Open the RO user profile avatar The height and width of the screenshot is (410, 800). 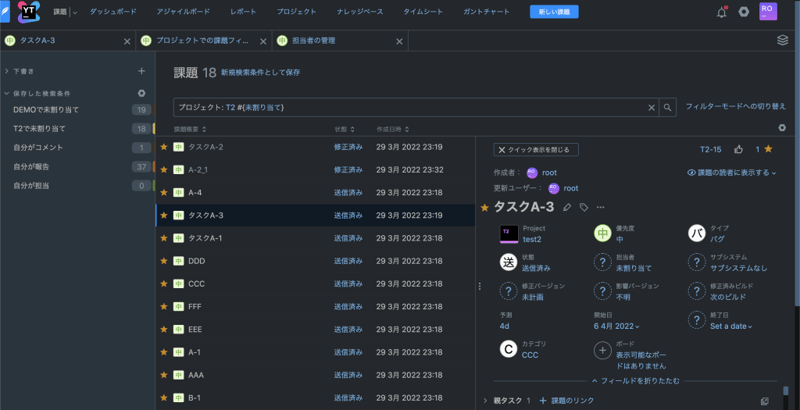point(768,11)
